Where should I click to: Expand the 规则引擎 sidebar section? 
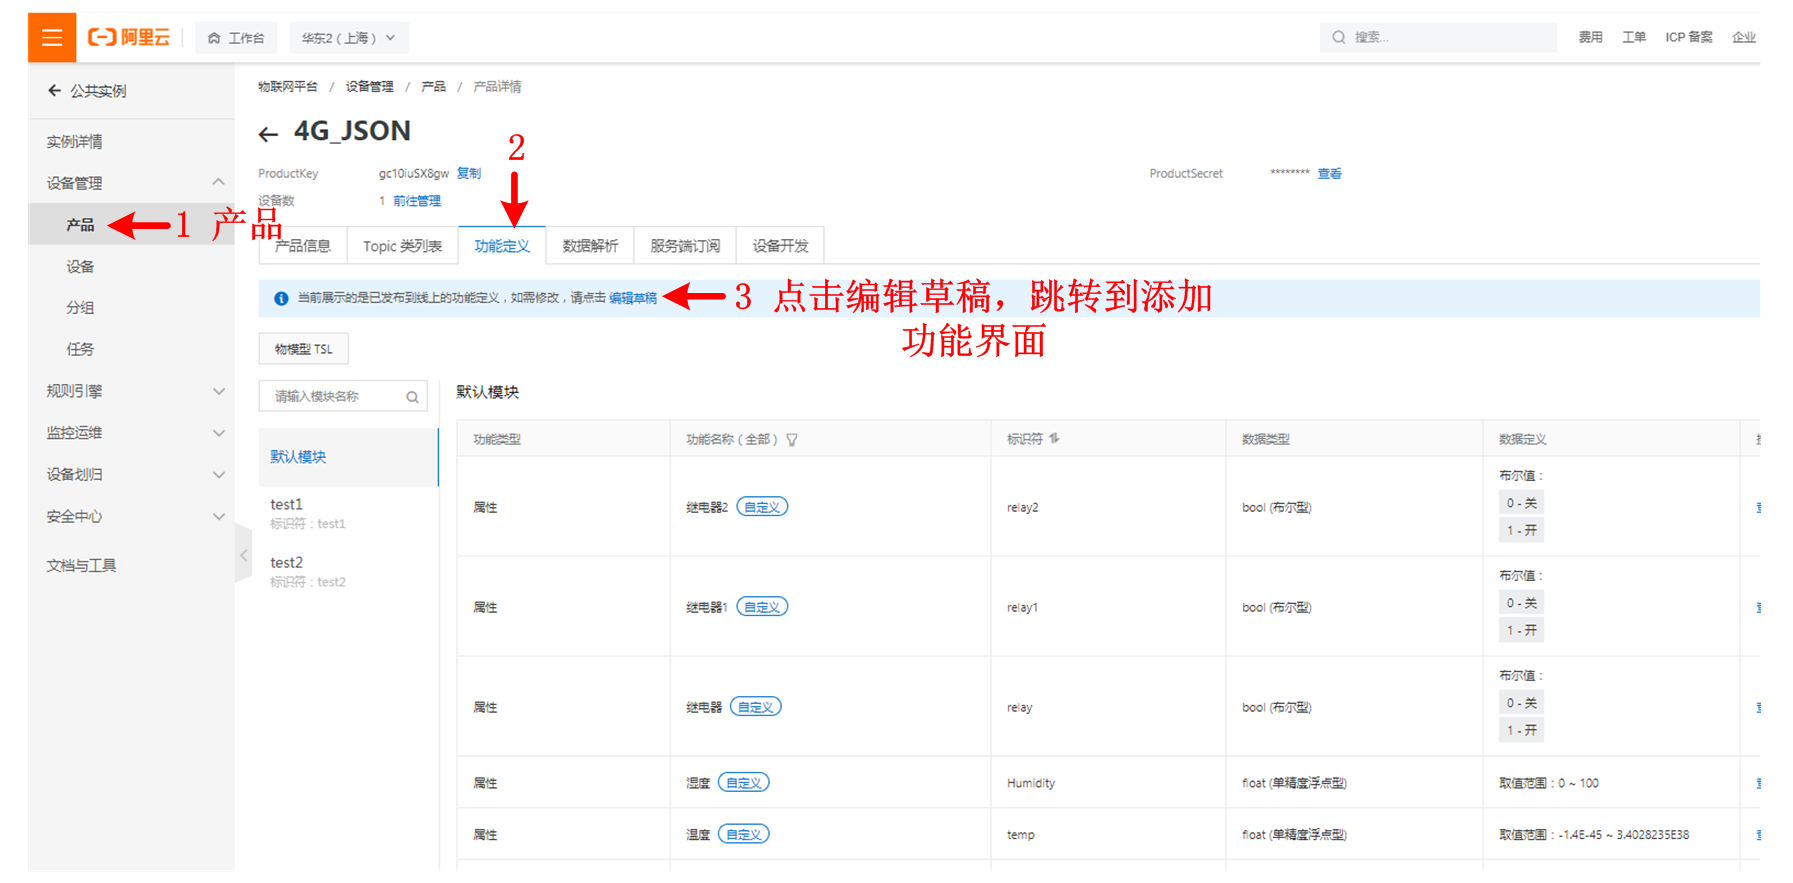click(219, 391)
